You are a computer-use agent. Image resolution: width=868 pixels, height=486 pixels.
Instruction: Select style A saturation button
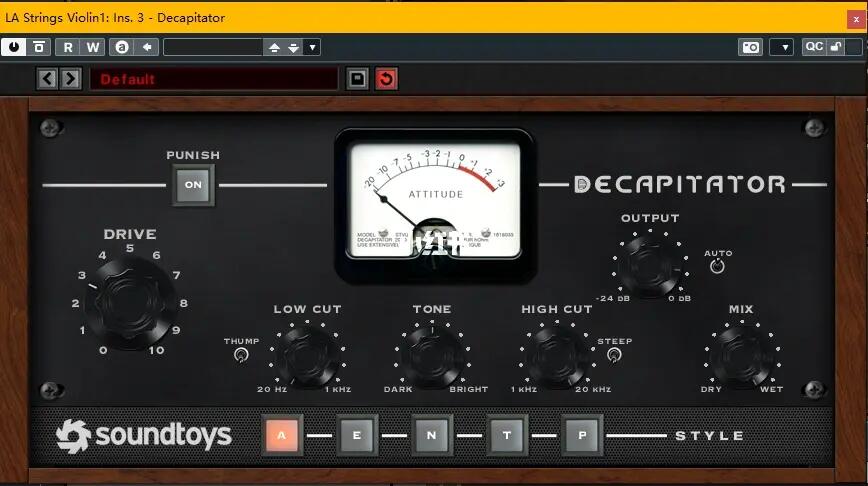point(282,435)
